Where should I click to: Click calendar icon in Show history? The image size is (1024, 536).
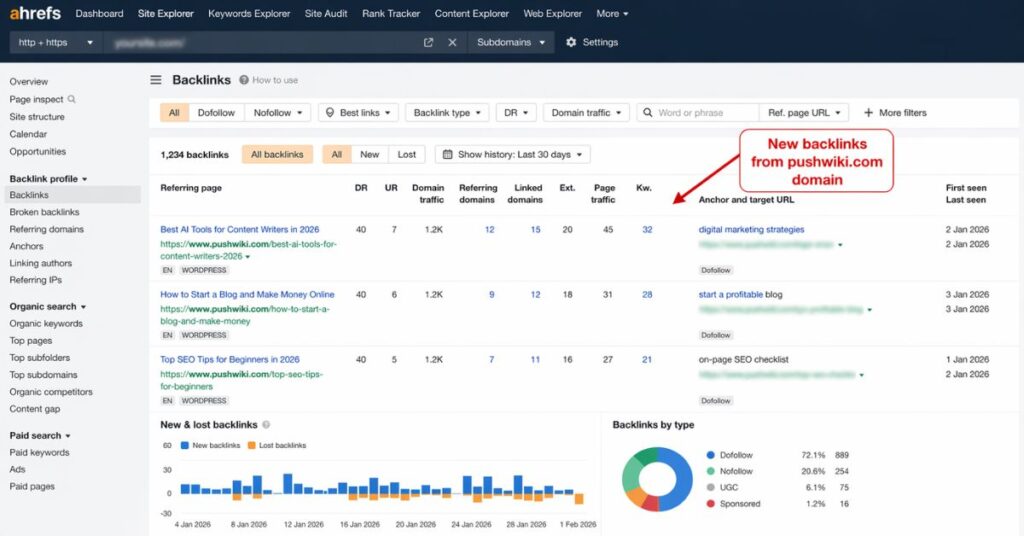(447, 155)
